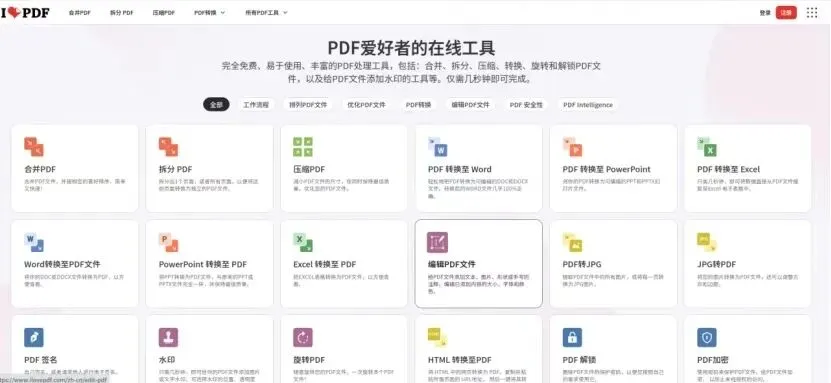Expand the PDF转换 dropdown menu

pyautogui.click(x=209, y=13)
